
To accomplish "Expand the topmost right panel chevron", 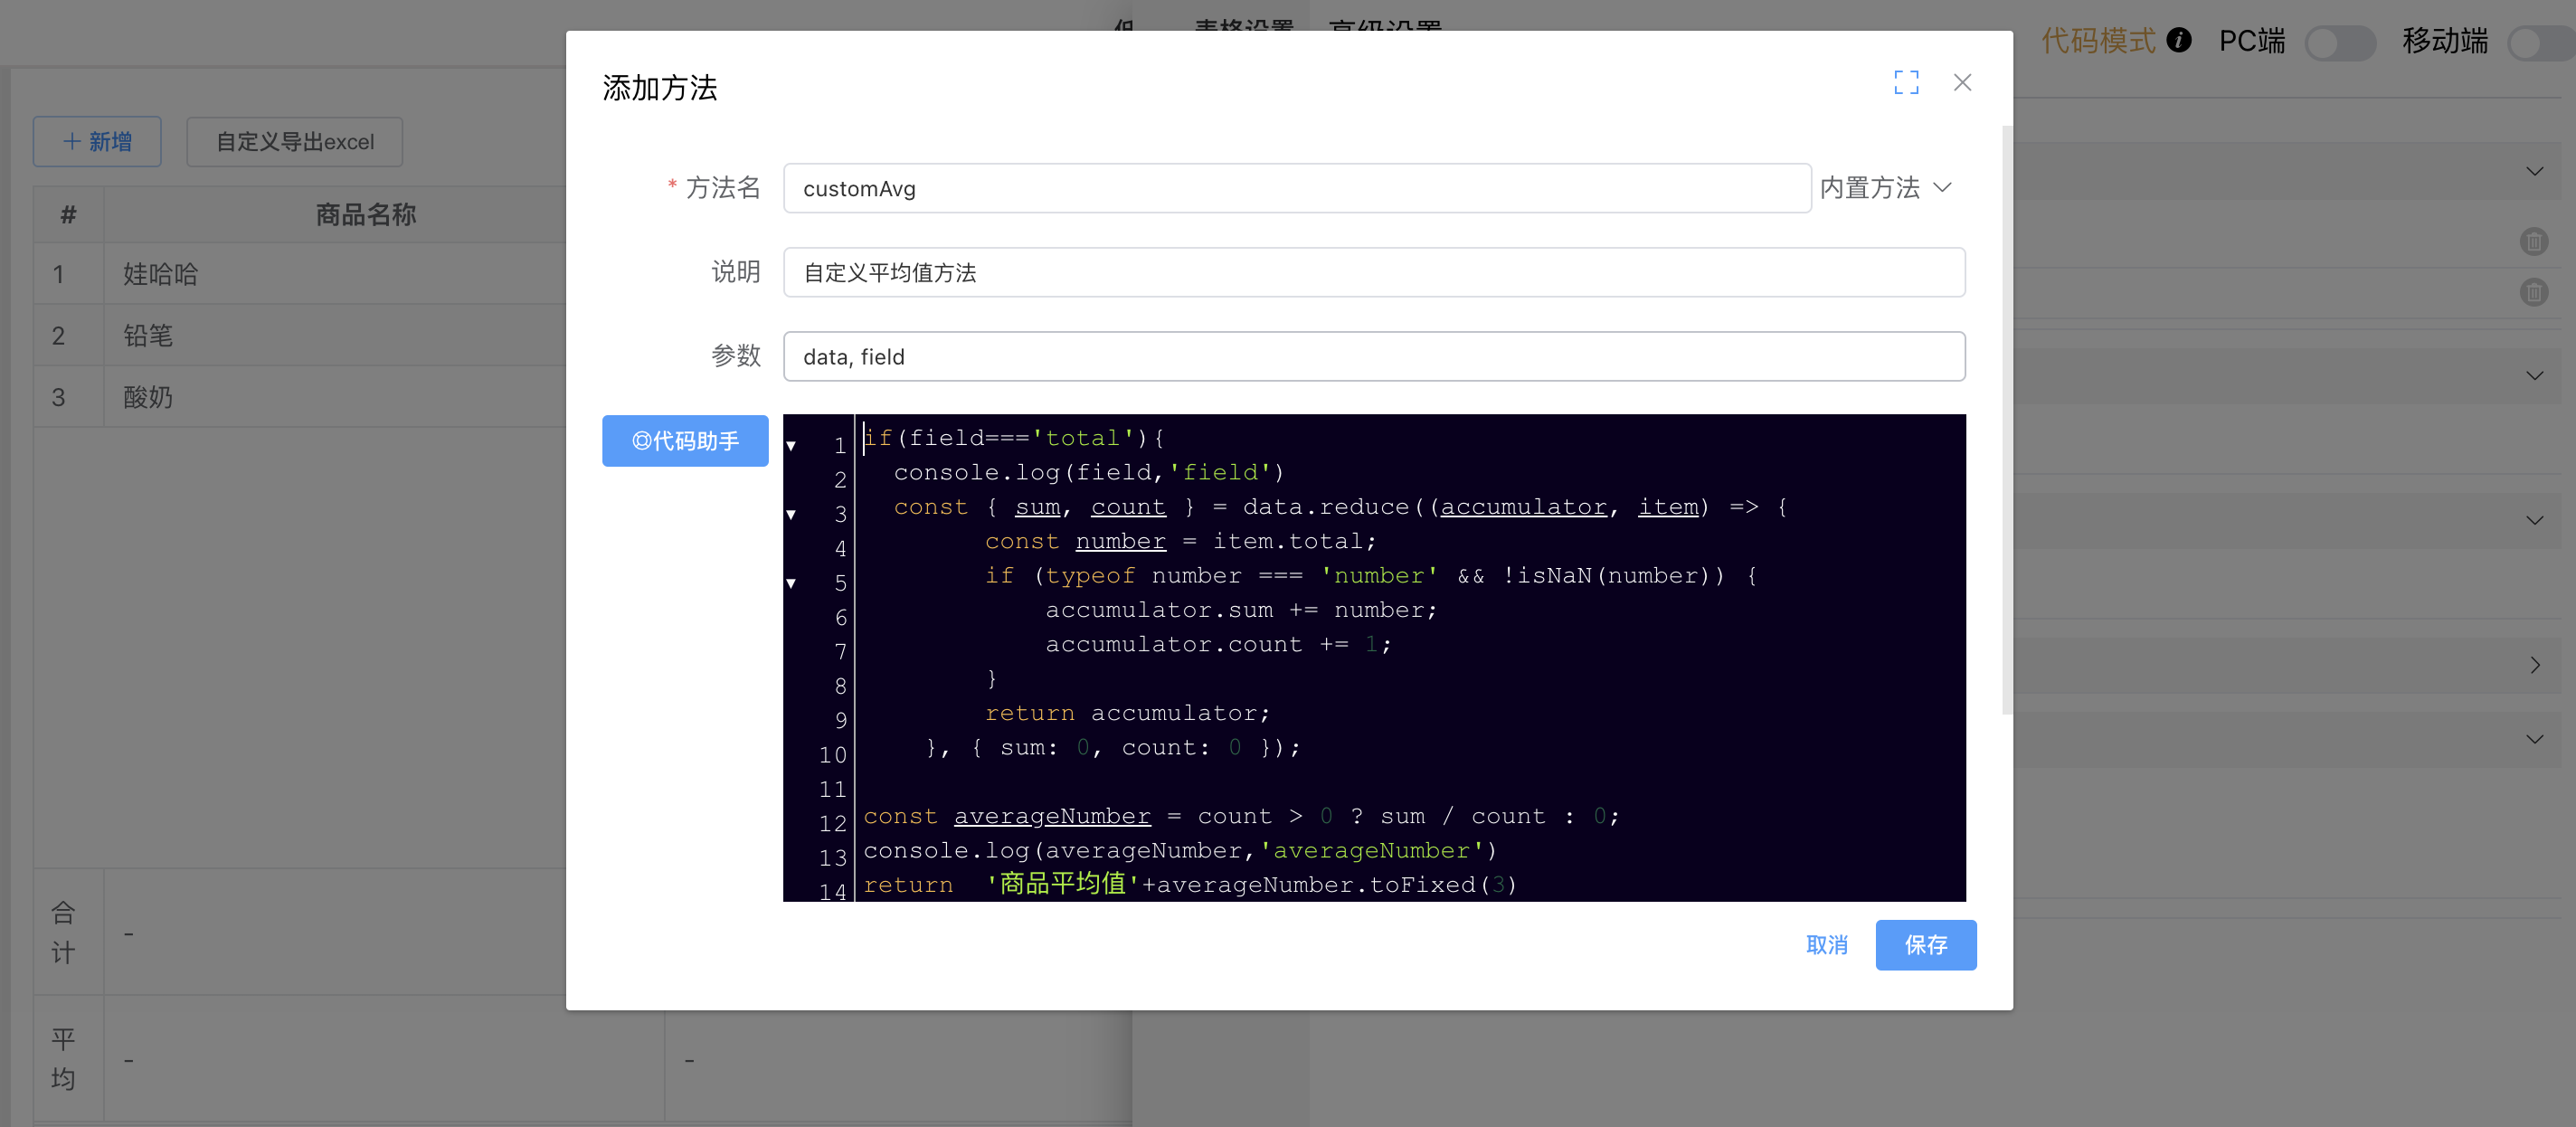I will pos(2533,172).
